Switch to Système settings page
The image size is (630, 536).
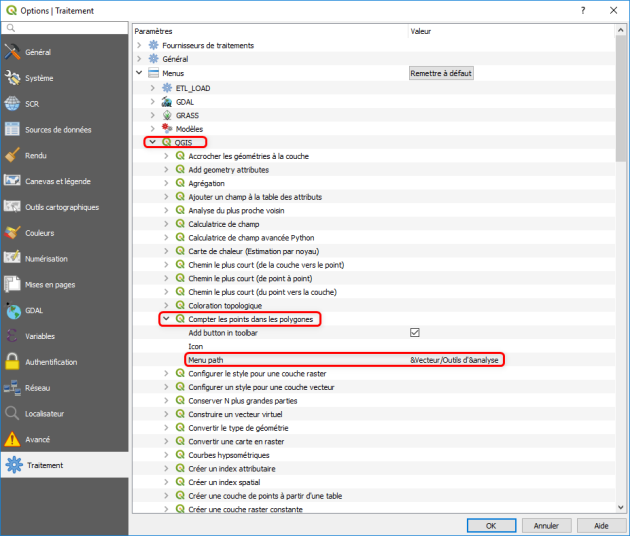tap(64, 78)
